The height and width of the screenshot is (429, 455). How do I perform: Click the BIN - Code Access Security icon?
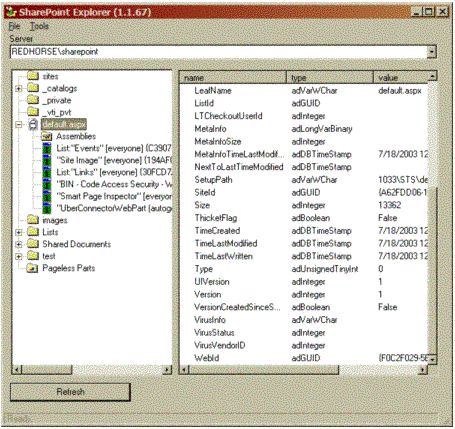(x=47, y=184)
